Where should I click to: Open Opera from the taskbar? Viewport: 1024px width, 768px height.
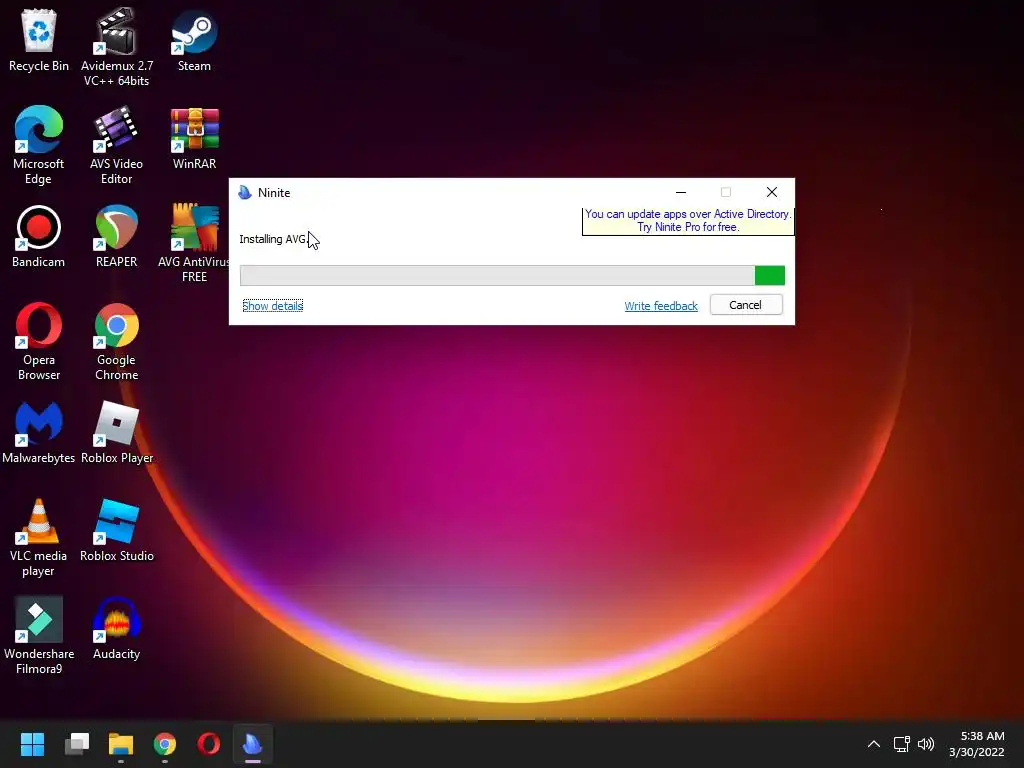click(208, 744)
